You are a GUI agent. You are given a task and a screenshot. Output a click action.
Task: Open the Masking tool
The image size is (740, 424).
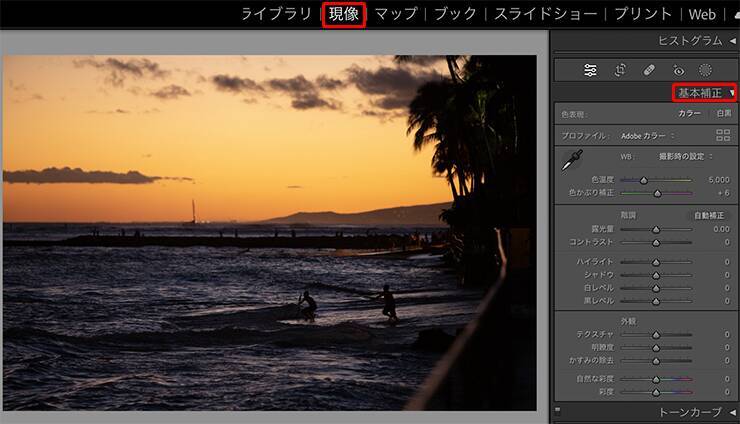[706, 70]
